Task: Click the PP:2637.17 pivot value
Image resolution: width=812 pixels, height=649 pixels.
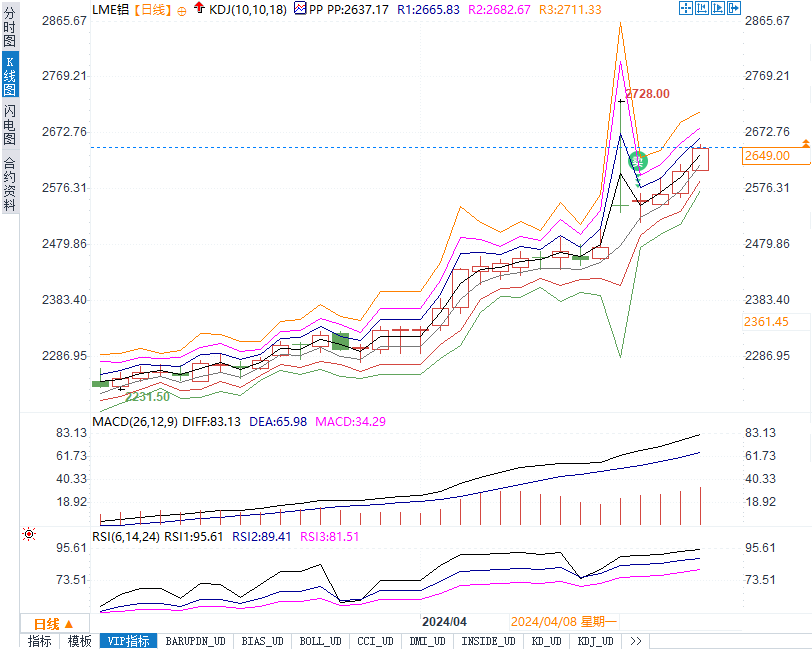Action: click(x=357, y=9)
